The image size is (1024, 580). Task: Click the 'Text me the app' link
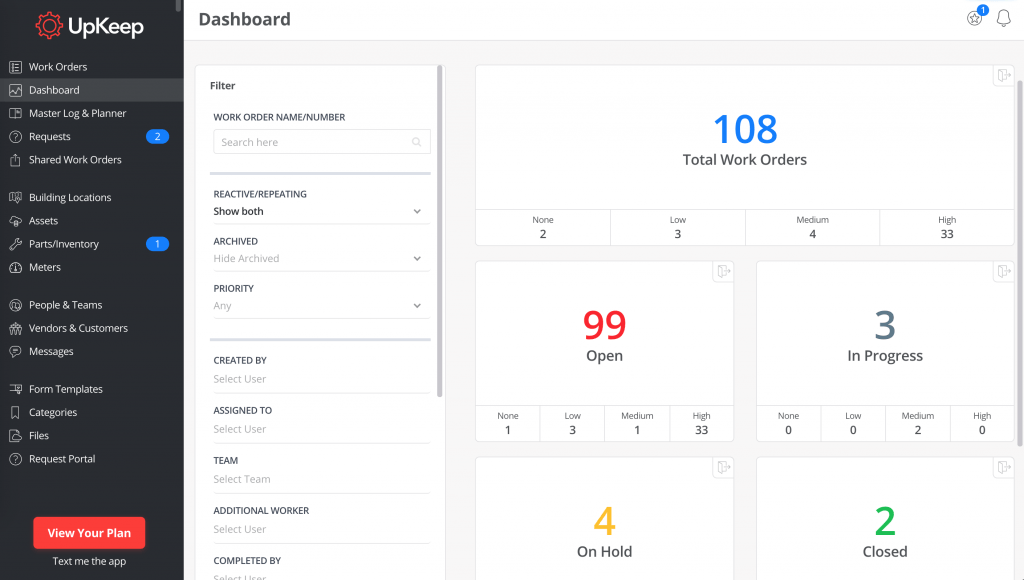(x=89, y=561)
